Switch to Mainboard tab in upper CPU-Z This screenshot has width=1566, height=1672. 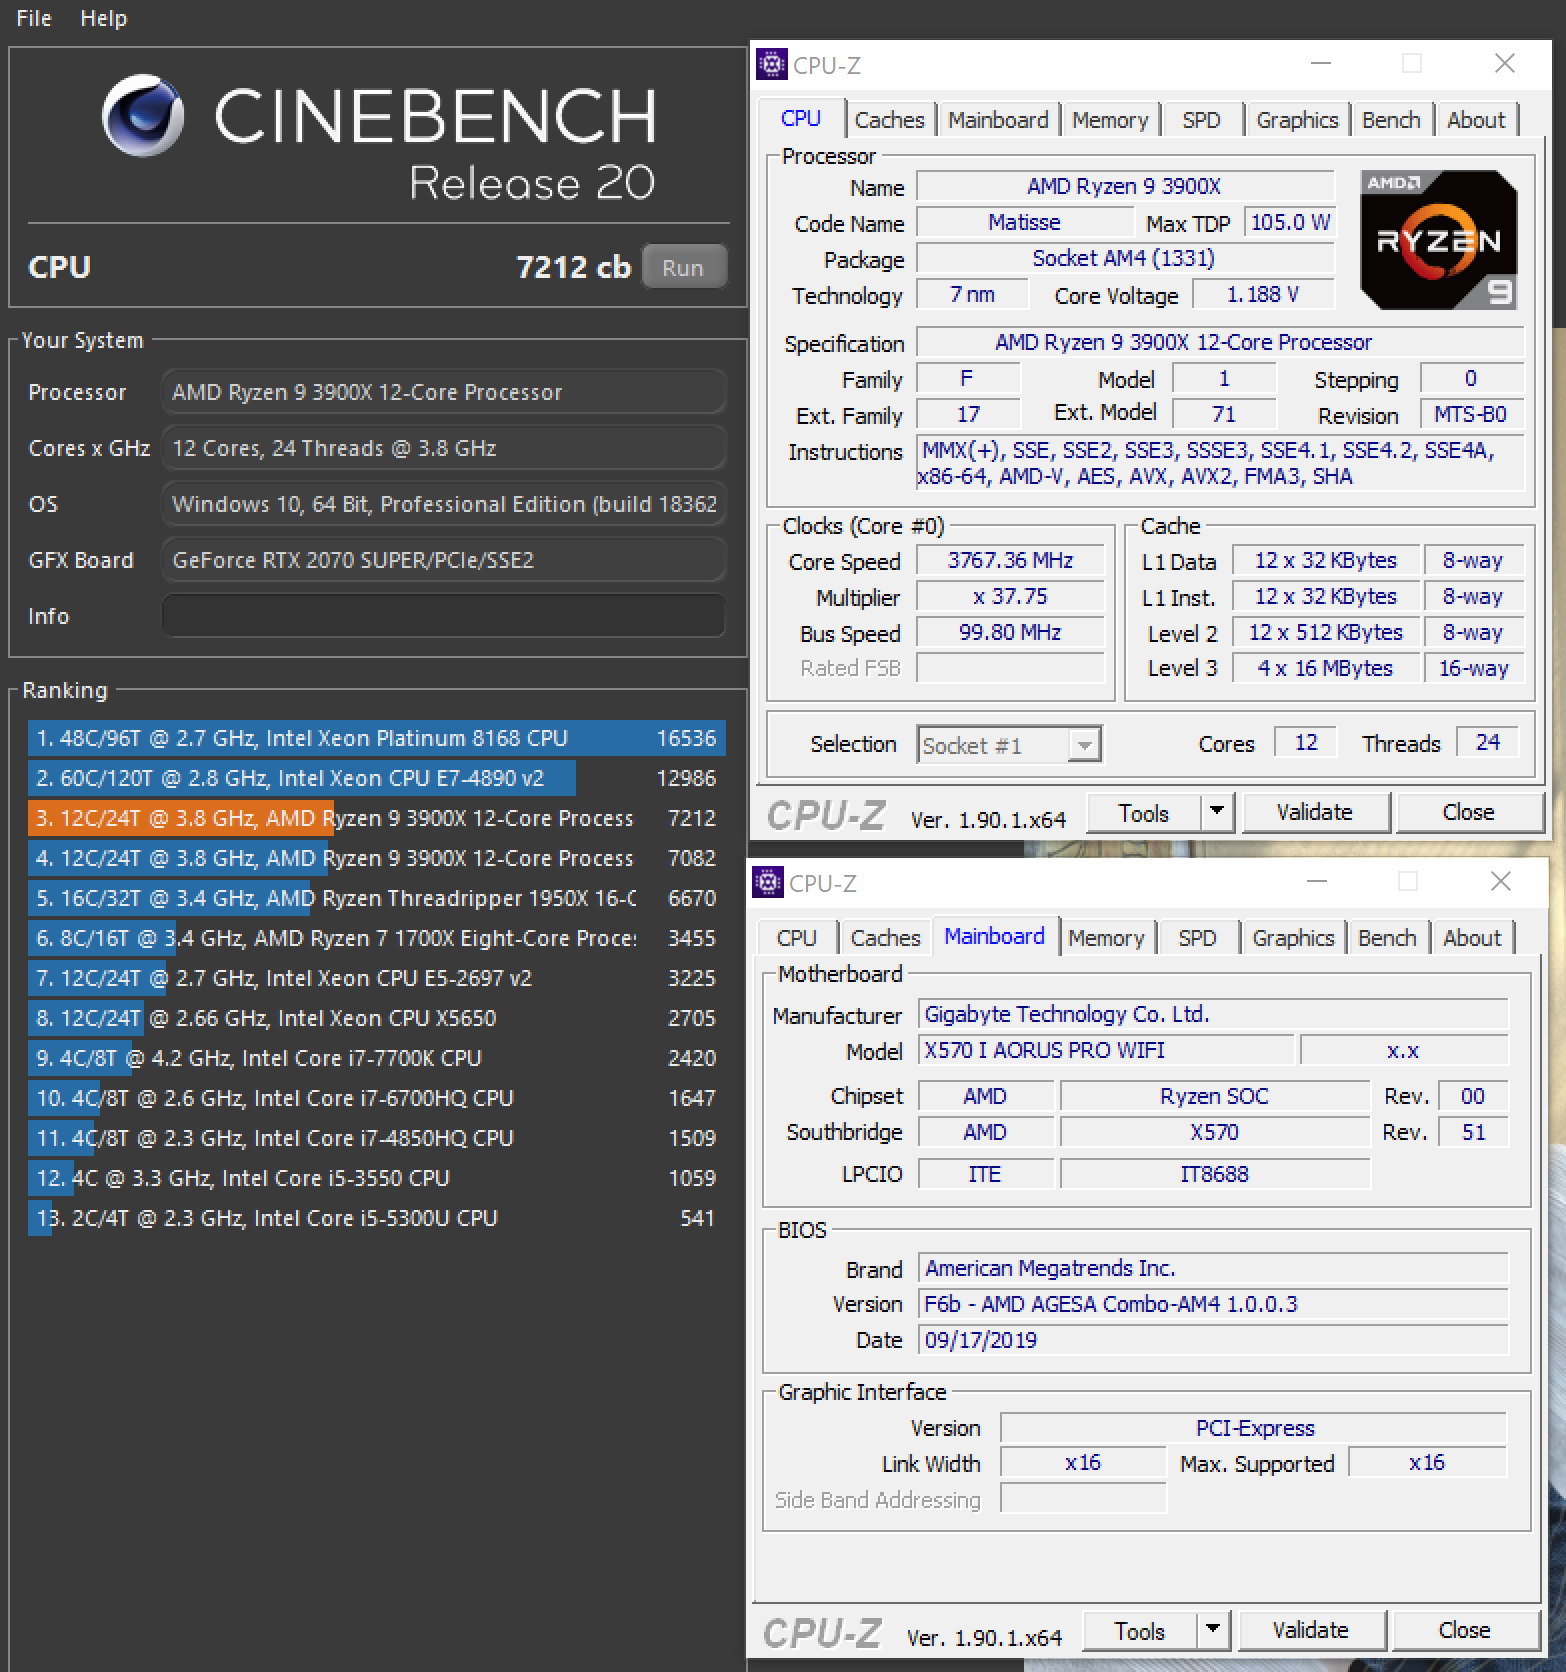click(x=998, y=120)
